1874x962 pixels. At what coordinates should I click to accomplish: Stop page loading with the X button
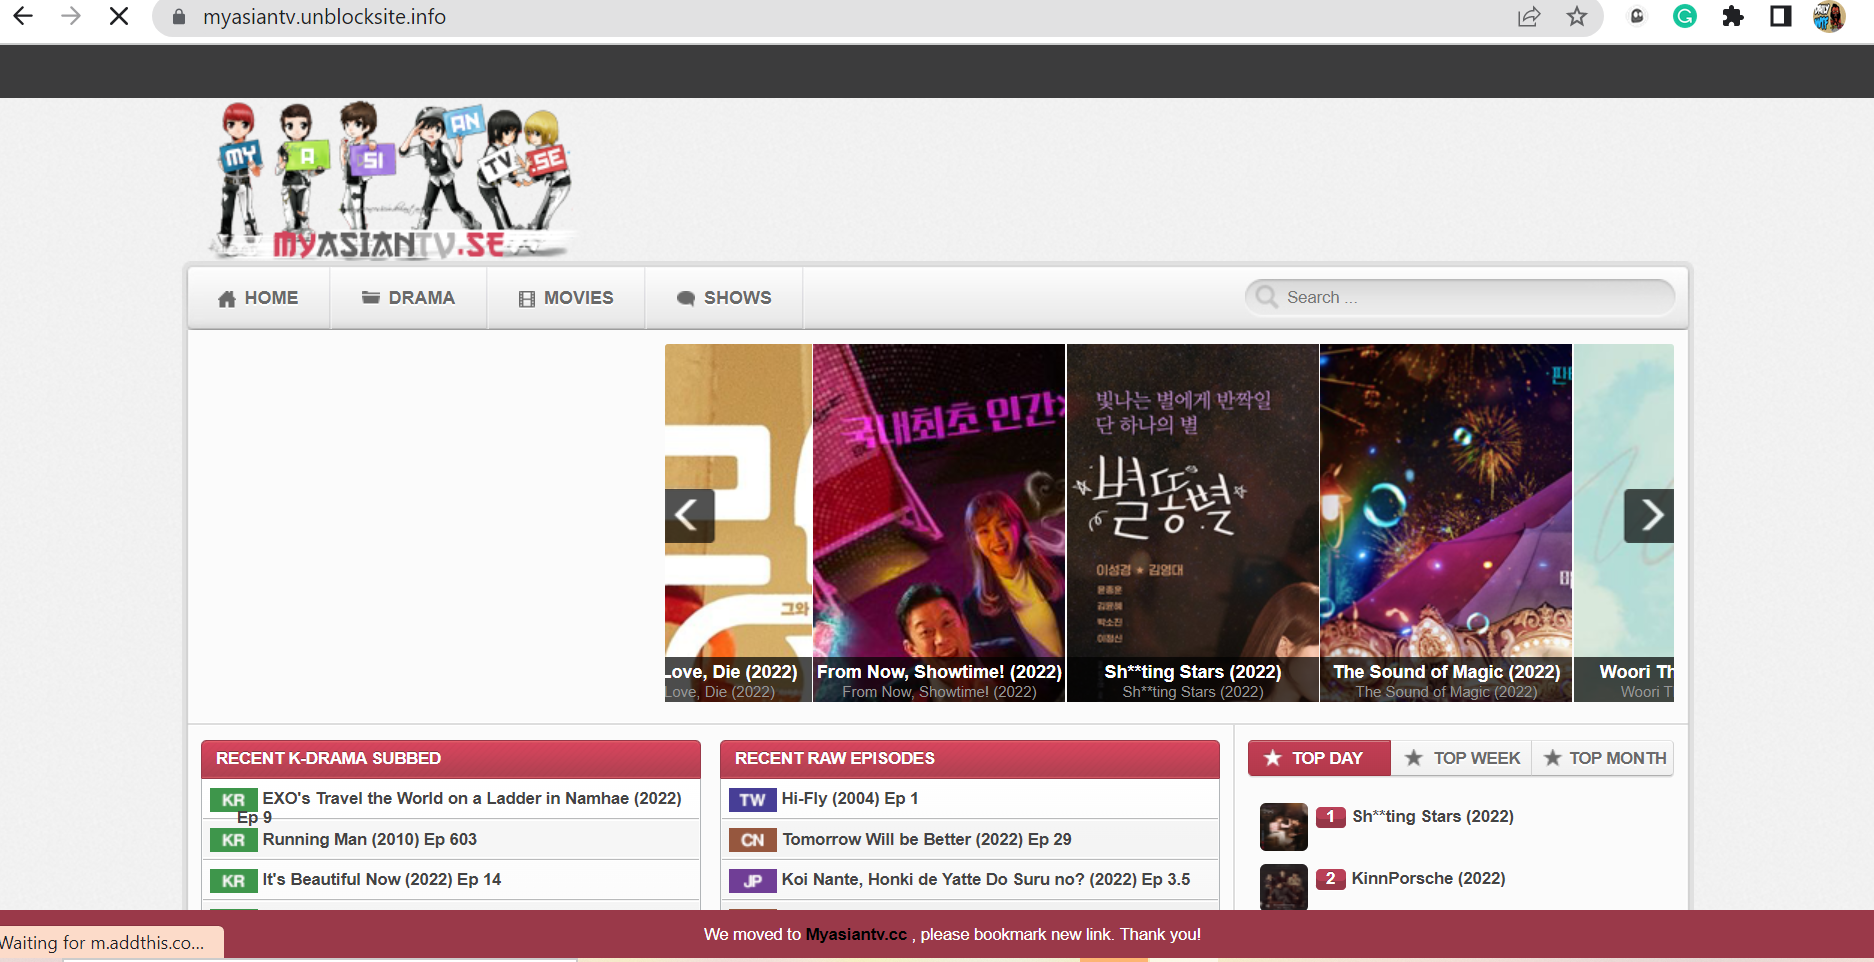(118, 17)
